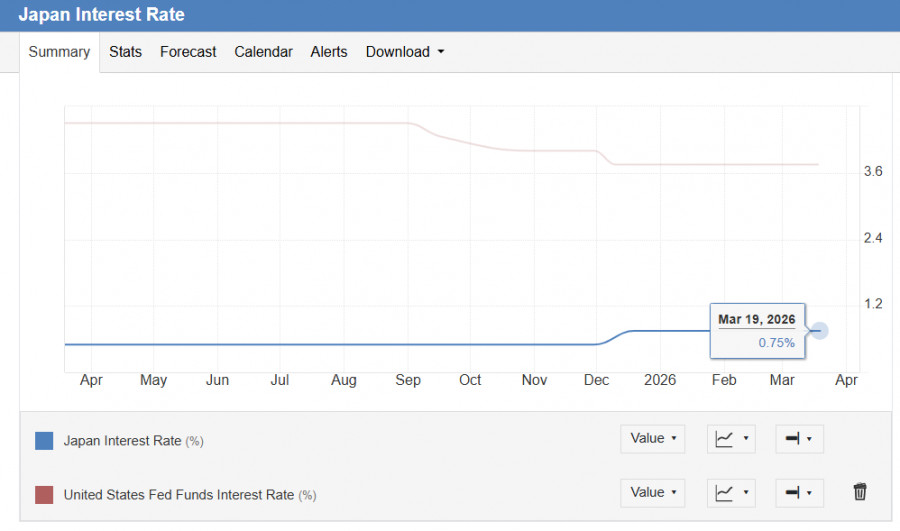
Task: Open axis position menu for US Fed Funds
Action: pos(799,492)
